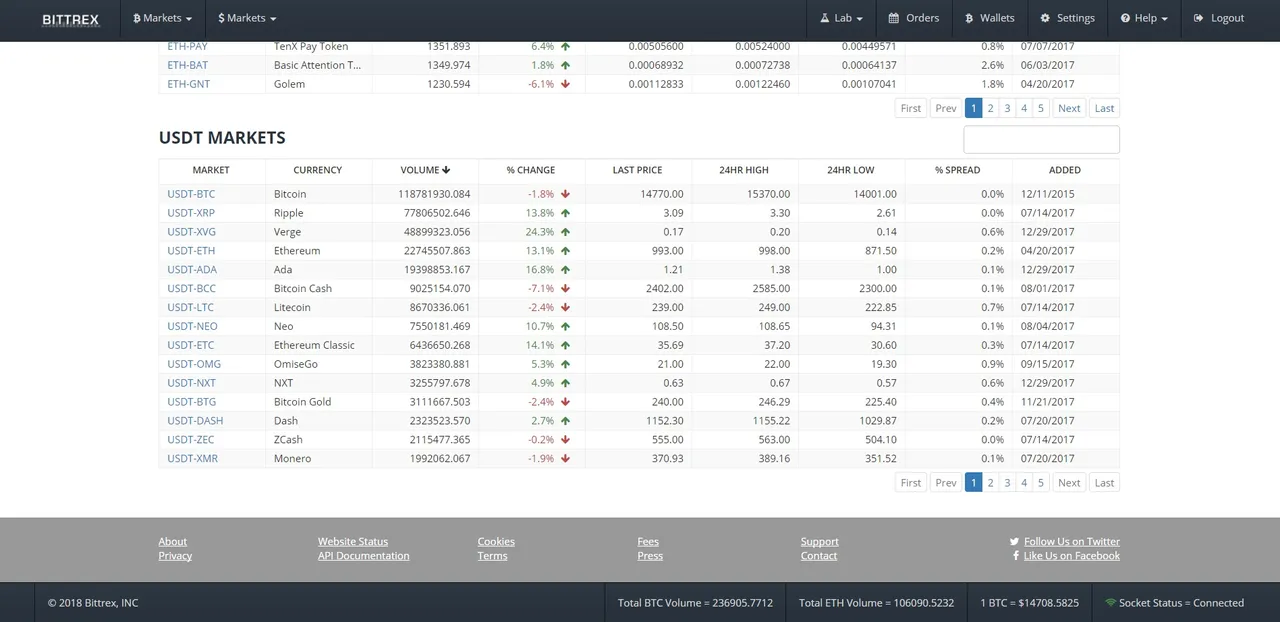The width and height of the screenshot is (1280, 622).
Task: Go to page 3 of ETH markets
Action: [1007, 108]
